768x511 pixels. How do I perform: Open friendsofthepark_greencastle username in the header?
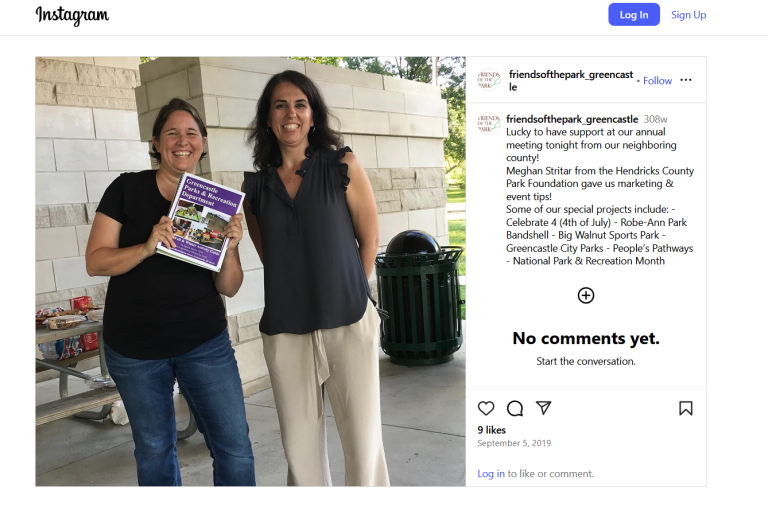pyautogui.click(x=571, y=80)
